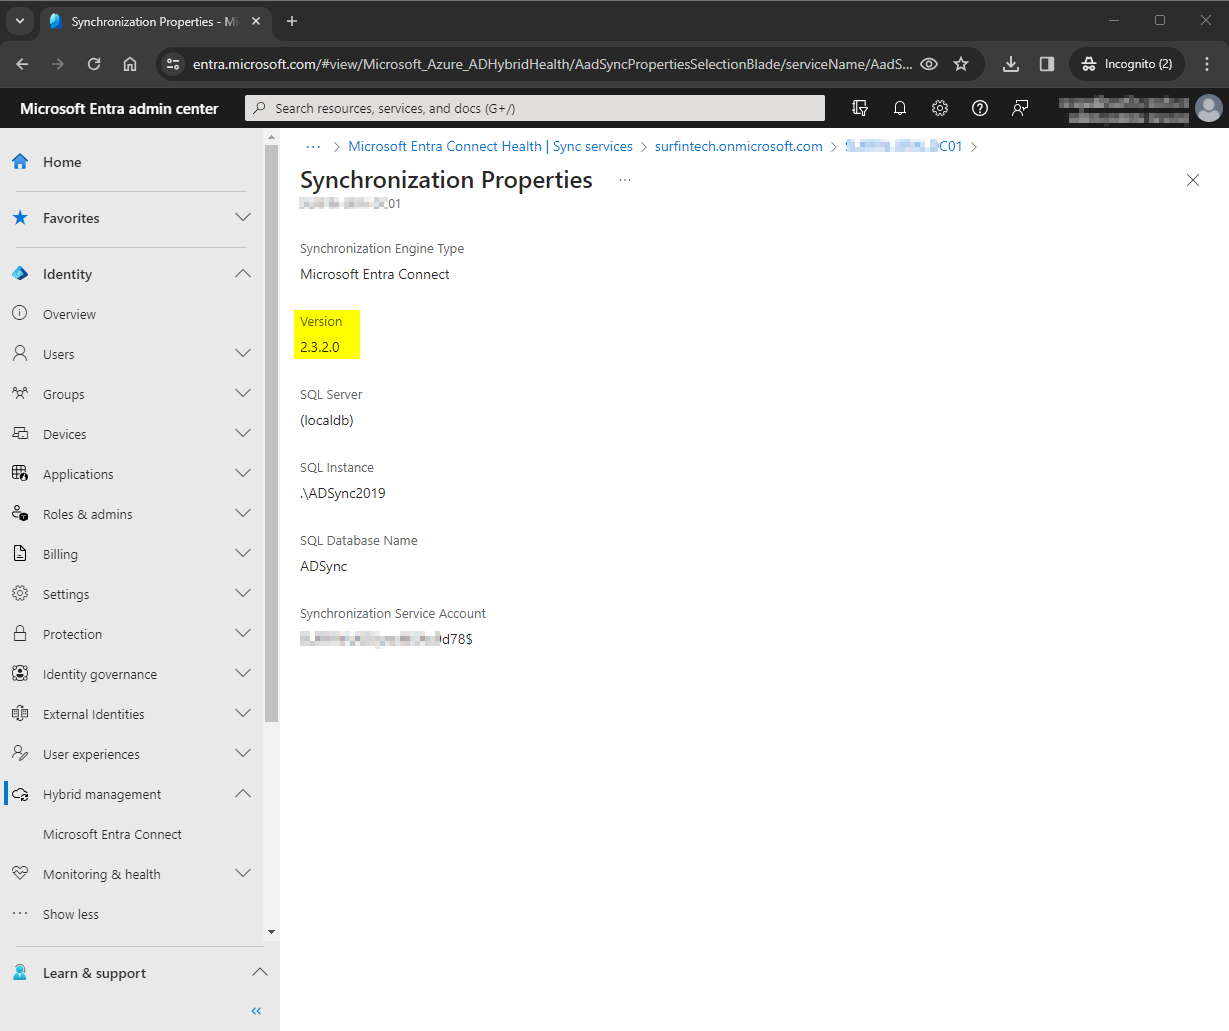The height and width of the screenshot is (1031, 1229).
Task: Click the browser address bar
Action: (x=551, y=64)
